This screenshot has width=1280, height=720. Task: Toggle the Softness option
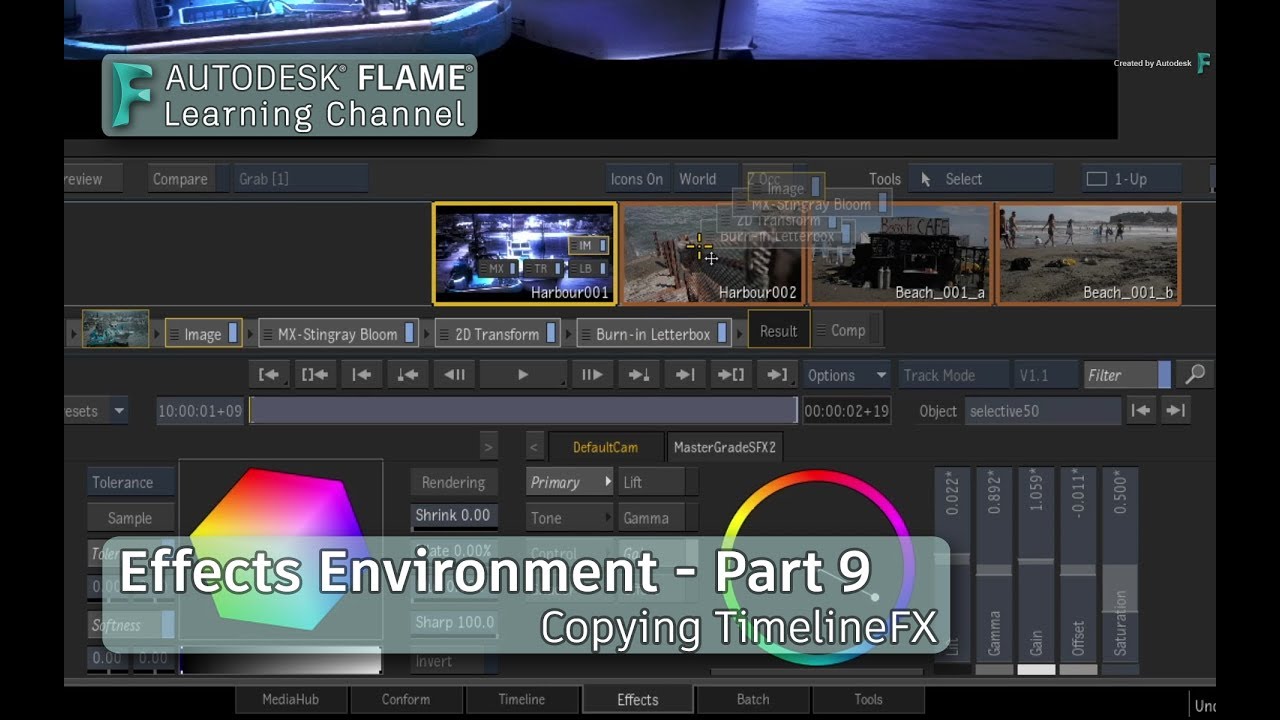click(x=131, y=625)
